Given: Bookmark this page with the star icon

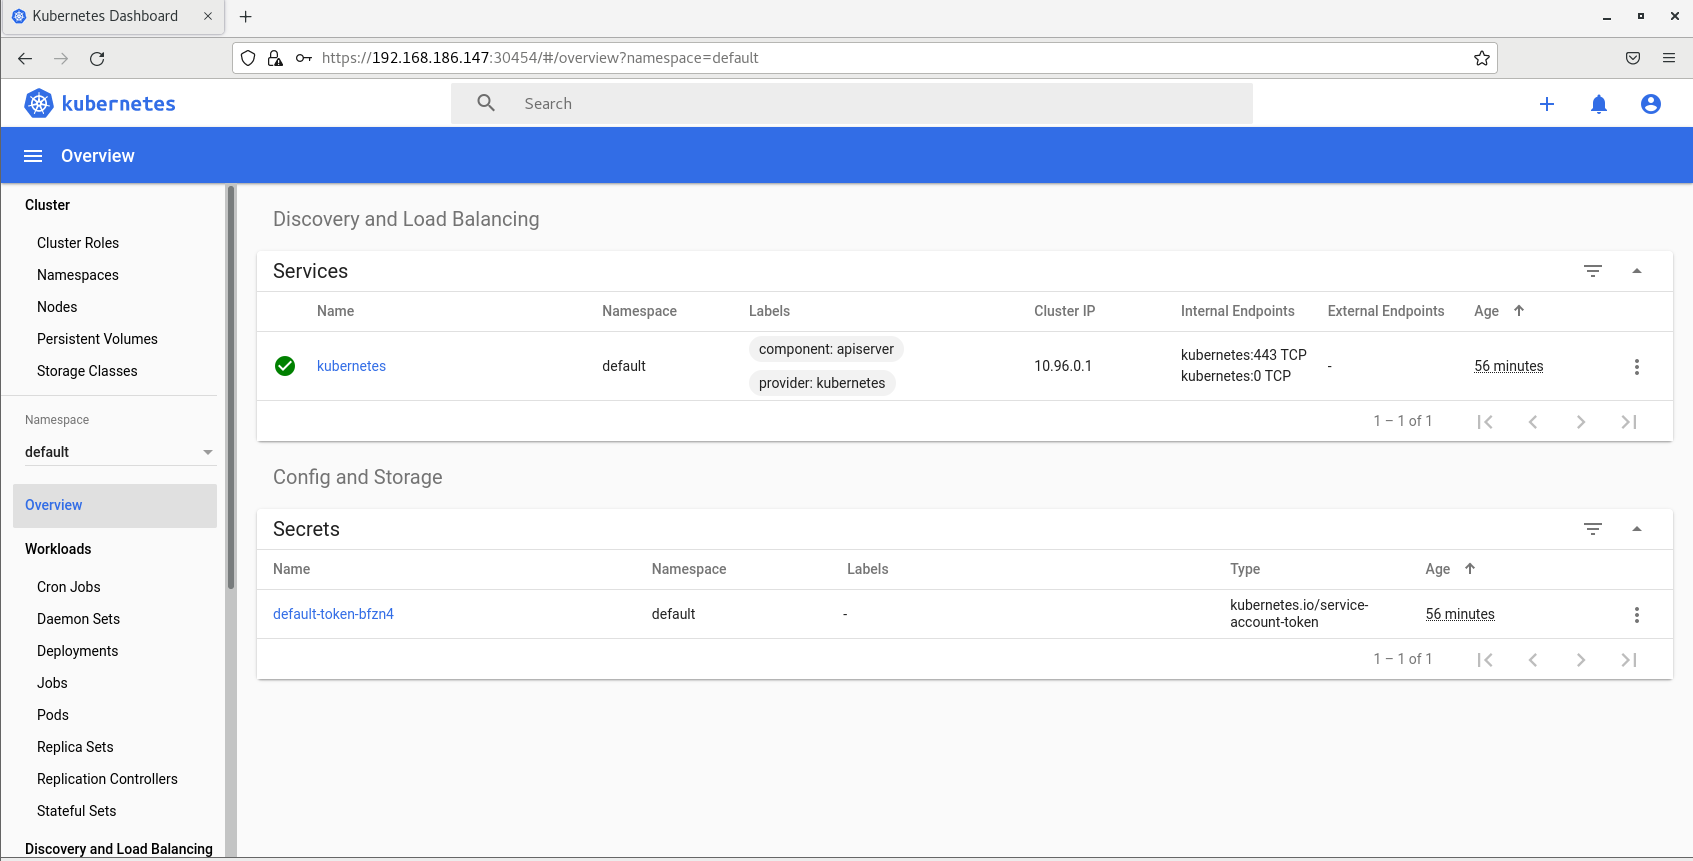Looking at the screenshot, I should [1481, 58].
